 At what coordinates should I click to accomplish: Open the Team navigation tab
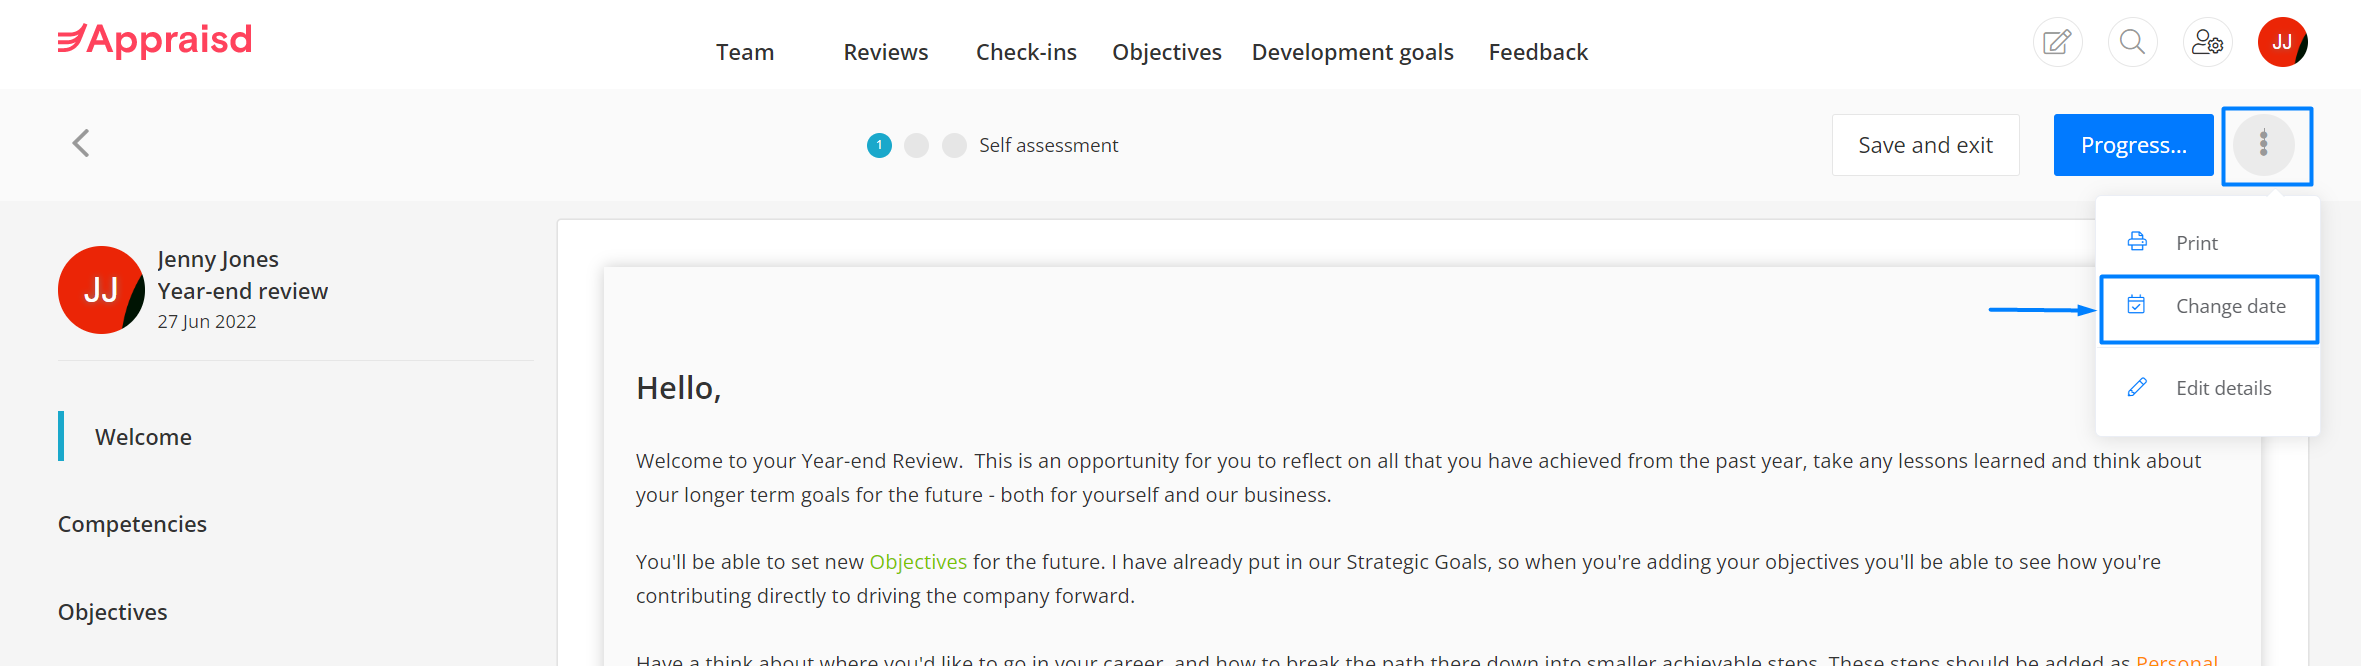coord(745,52)
